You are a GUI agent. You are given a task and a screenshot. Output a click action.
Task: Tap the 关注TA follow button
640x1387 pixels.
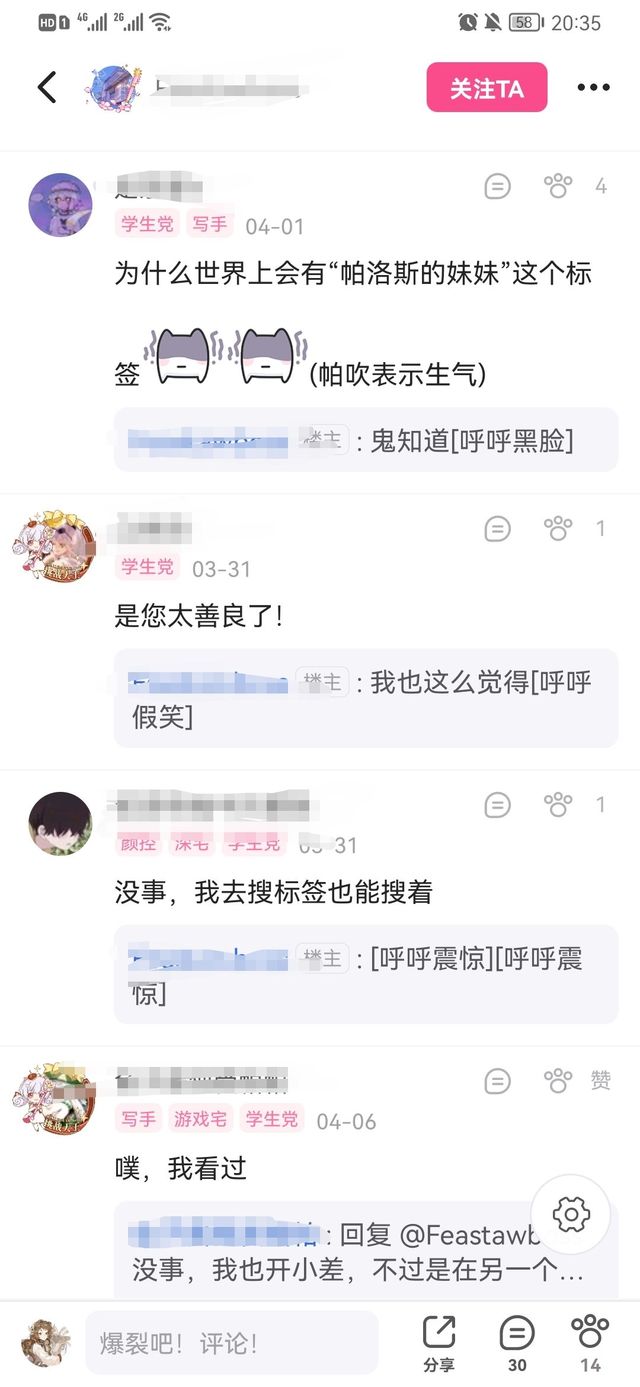click(487, 88)
